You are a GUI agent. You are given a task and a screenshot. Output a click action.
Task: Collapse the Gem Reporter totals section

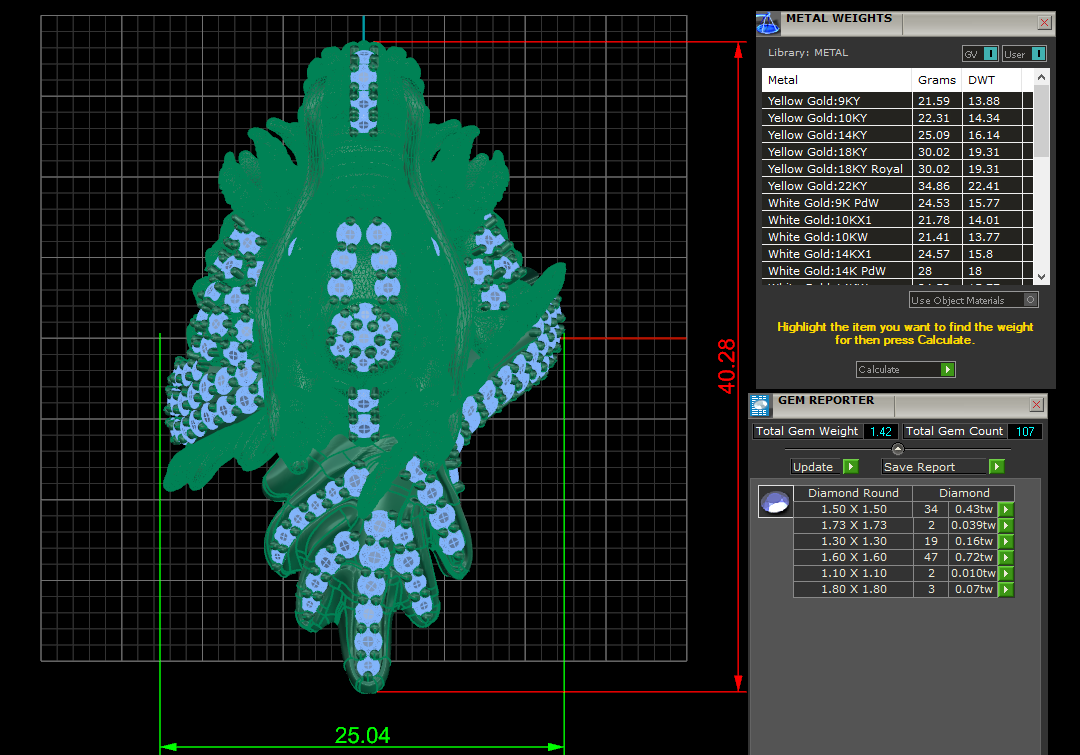tap(897, 449)
